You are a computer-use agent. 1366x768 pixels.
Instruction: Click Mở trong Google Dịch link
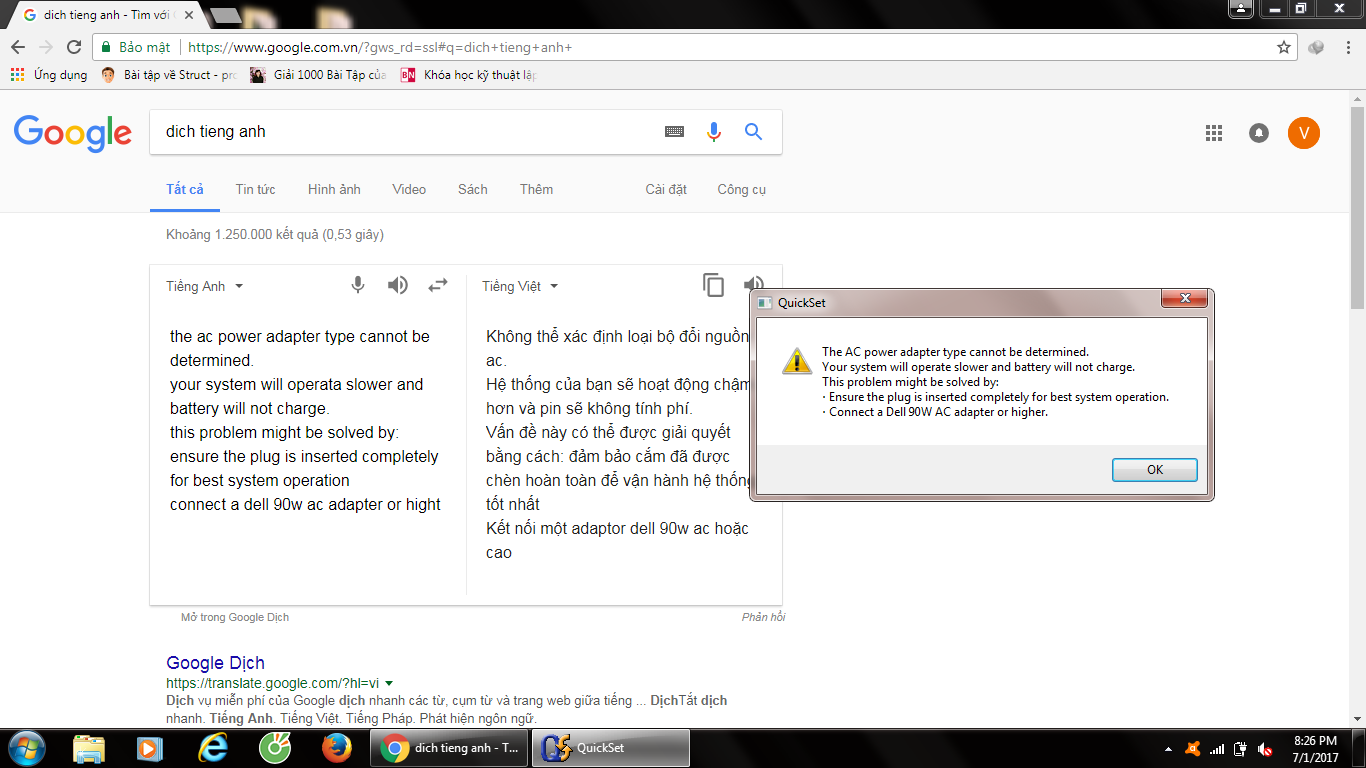click(235, 617)
